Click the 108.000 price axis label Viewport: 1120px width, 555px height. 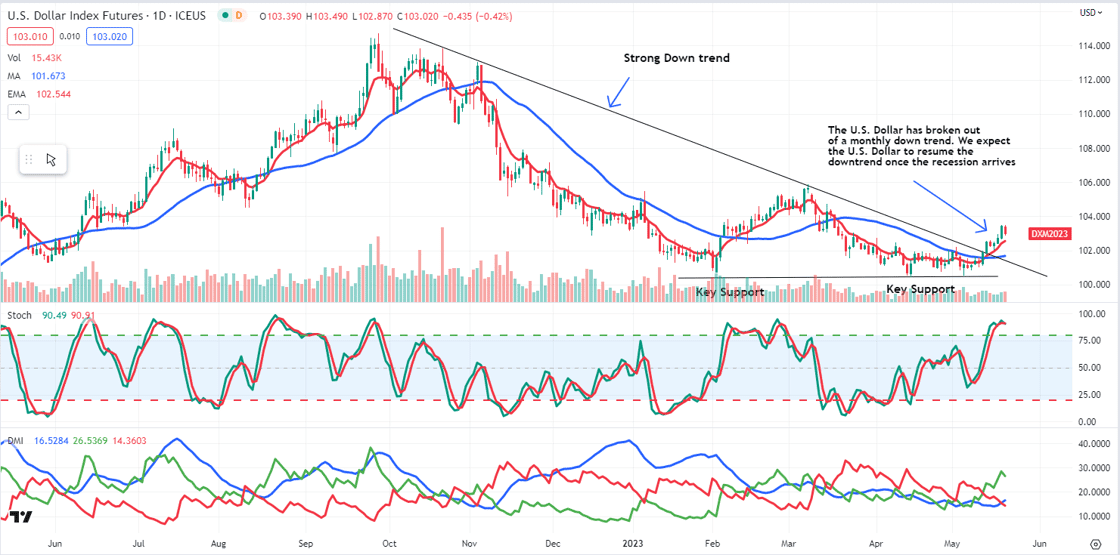[1094, 149]
